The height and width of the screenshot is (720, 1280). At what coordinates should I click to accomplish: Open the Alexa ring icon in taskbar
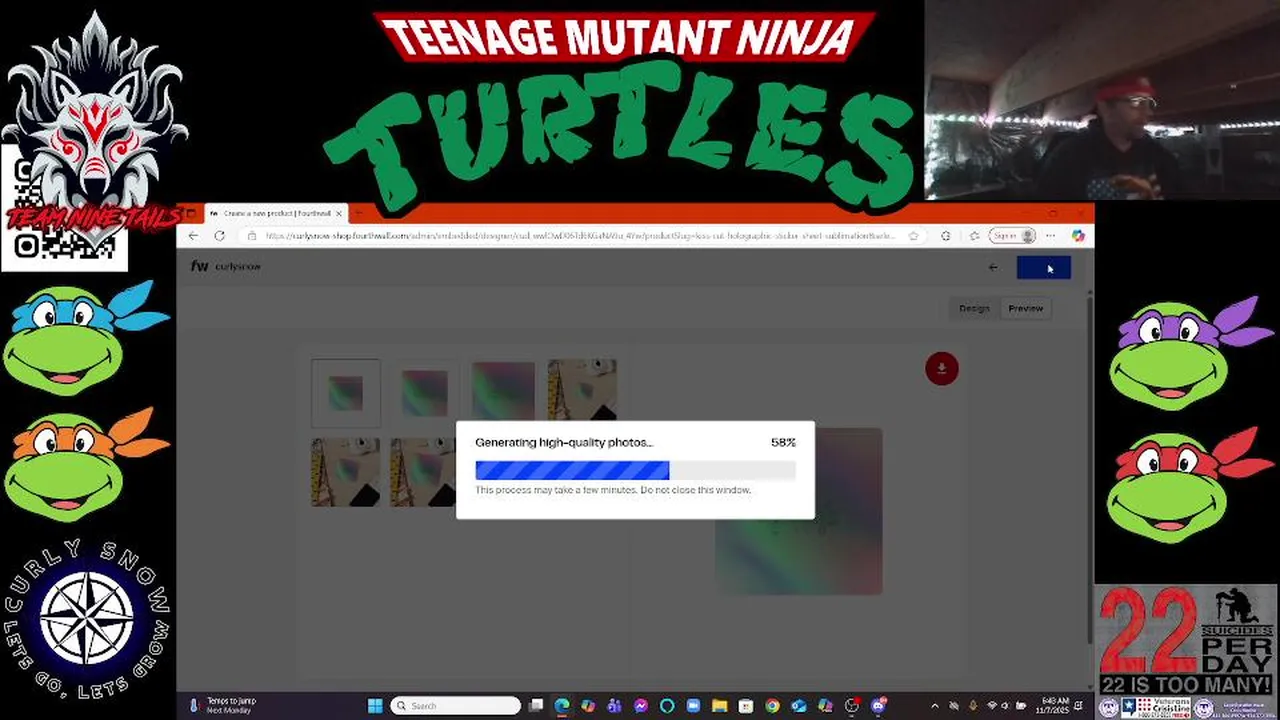(x=667, y=706)
